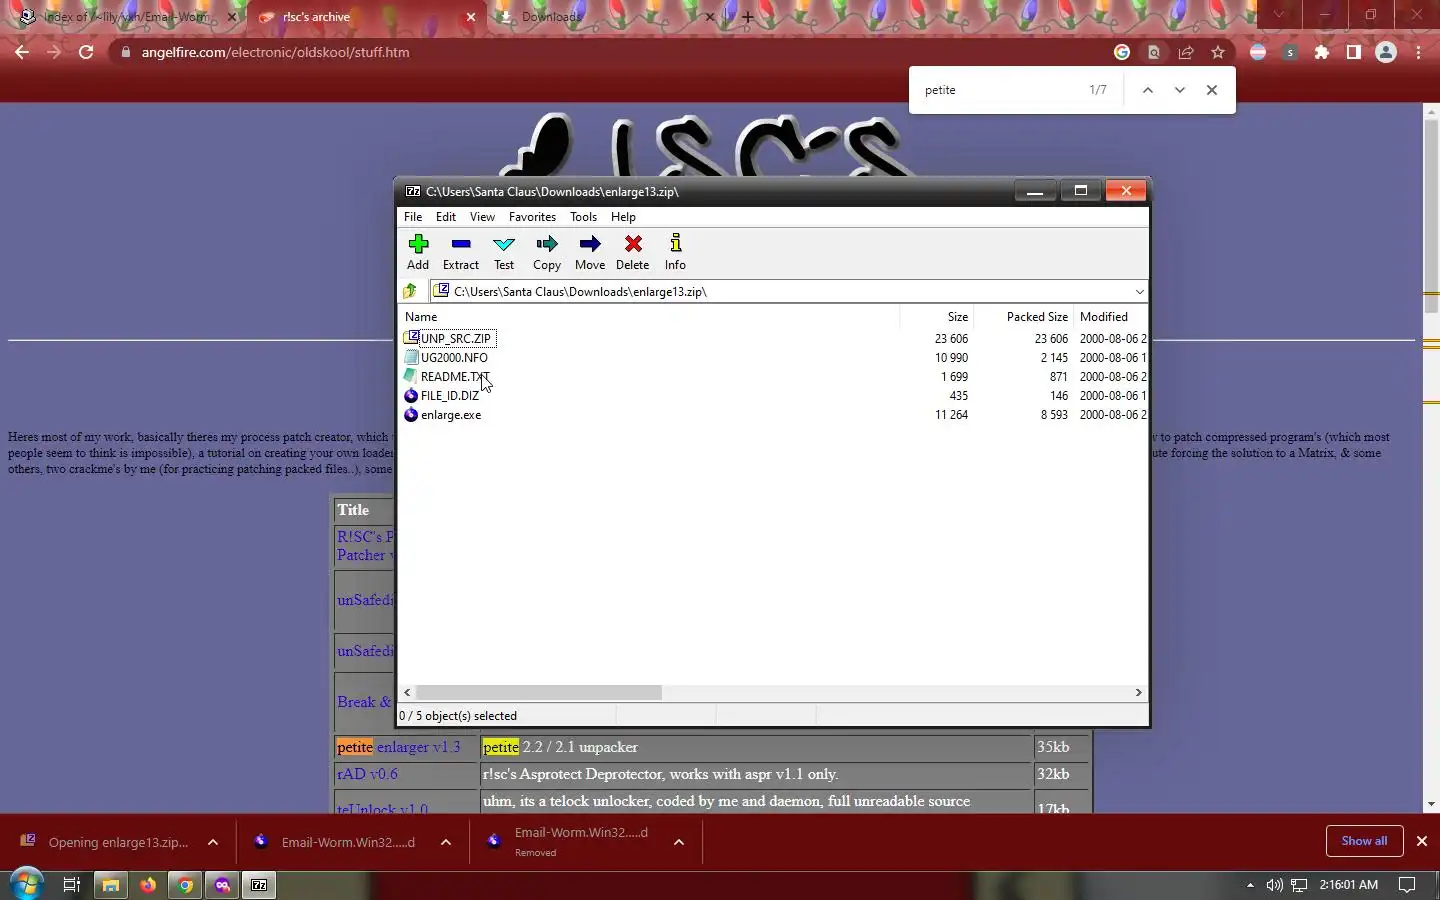Viewport: 1440px width, 900px height.
Task: Close the r!sc's archive tab
Action: [x=471, y=17]
